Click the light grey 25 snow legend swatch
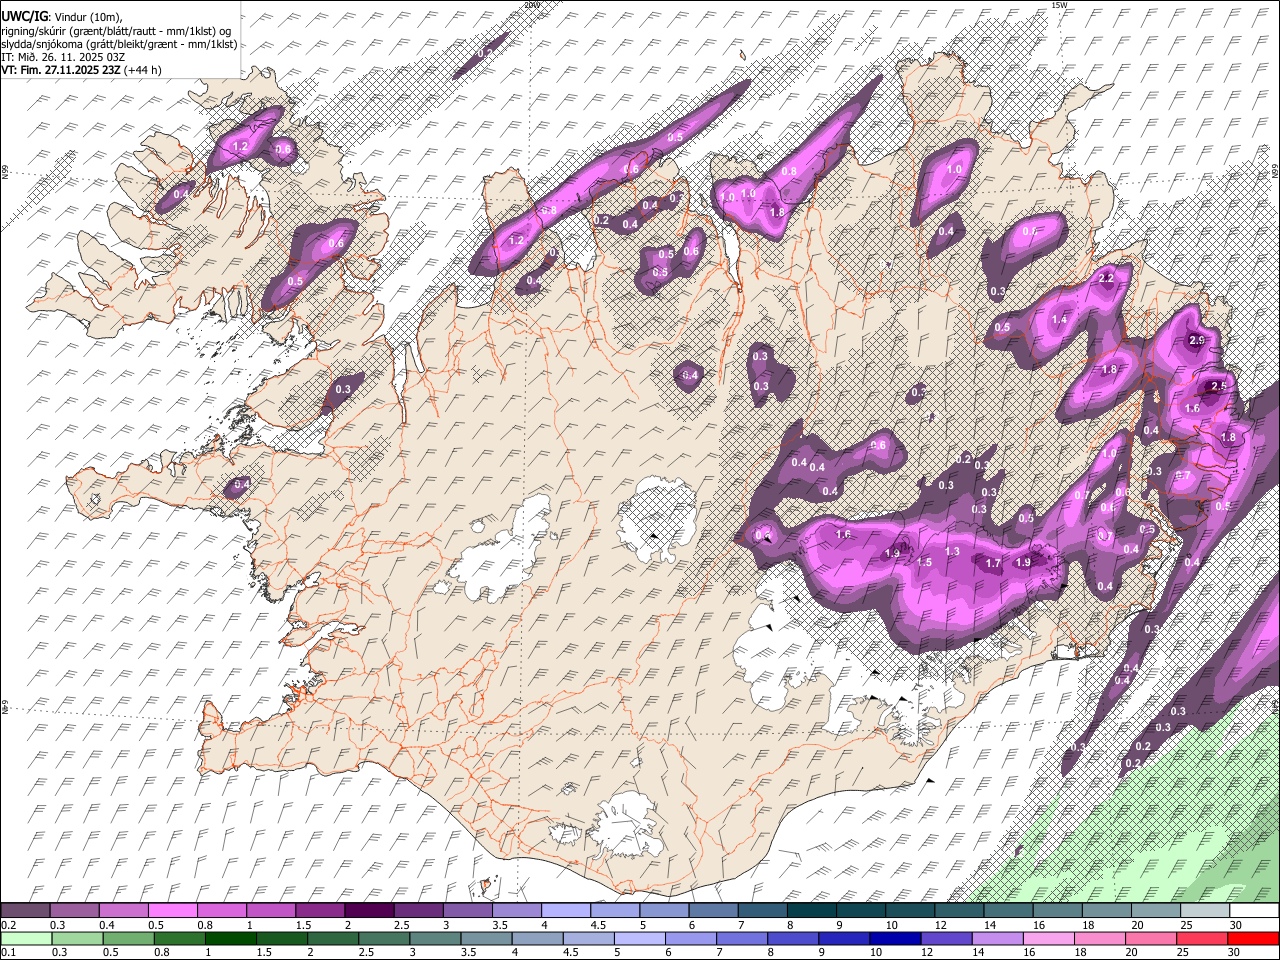The width and height of the screenshot is (1280, 960). pyautogui.click(x=1205, y=910)
